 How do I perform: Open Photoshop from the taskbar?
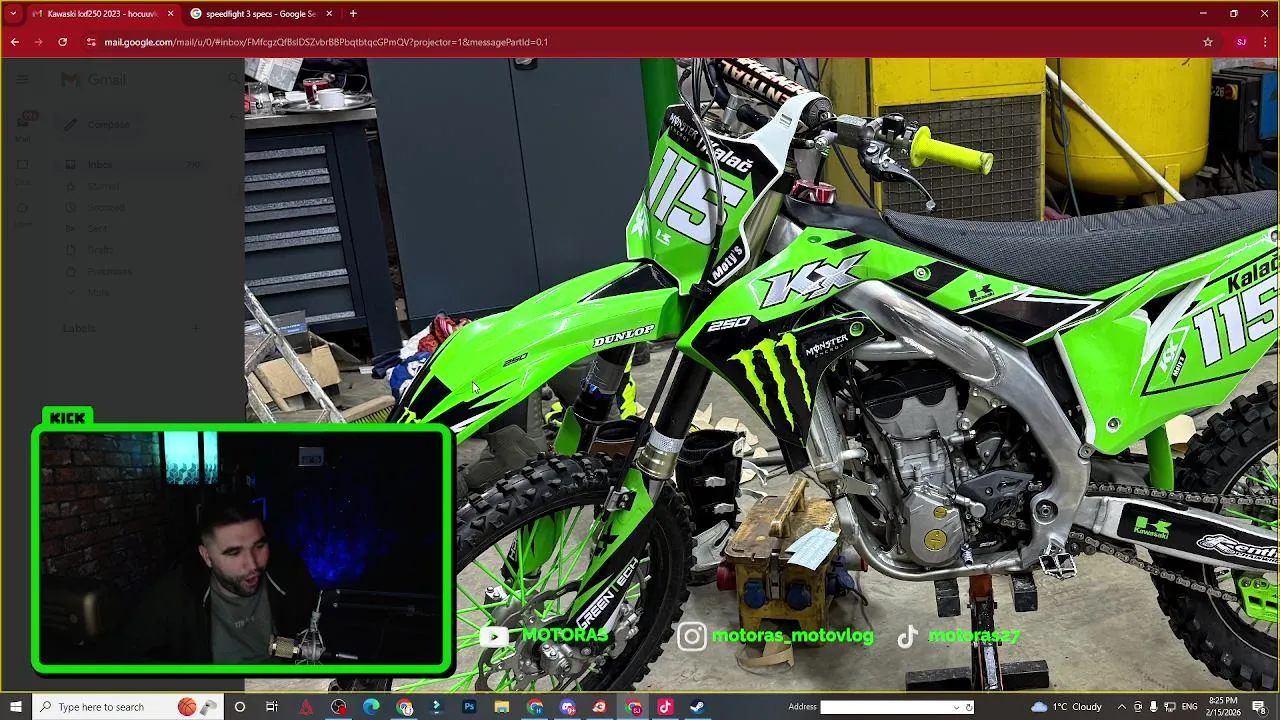pyautogui.click(x=469, y=707)
